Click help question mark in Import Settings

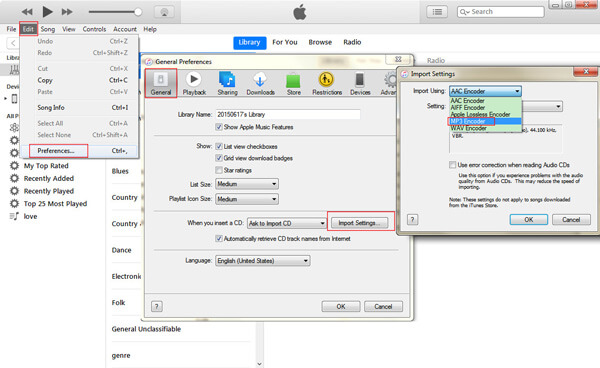point(412,220)
